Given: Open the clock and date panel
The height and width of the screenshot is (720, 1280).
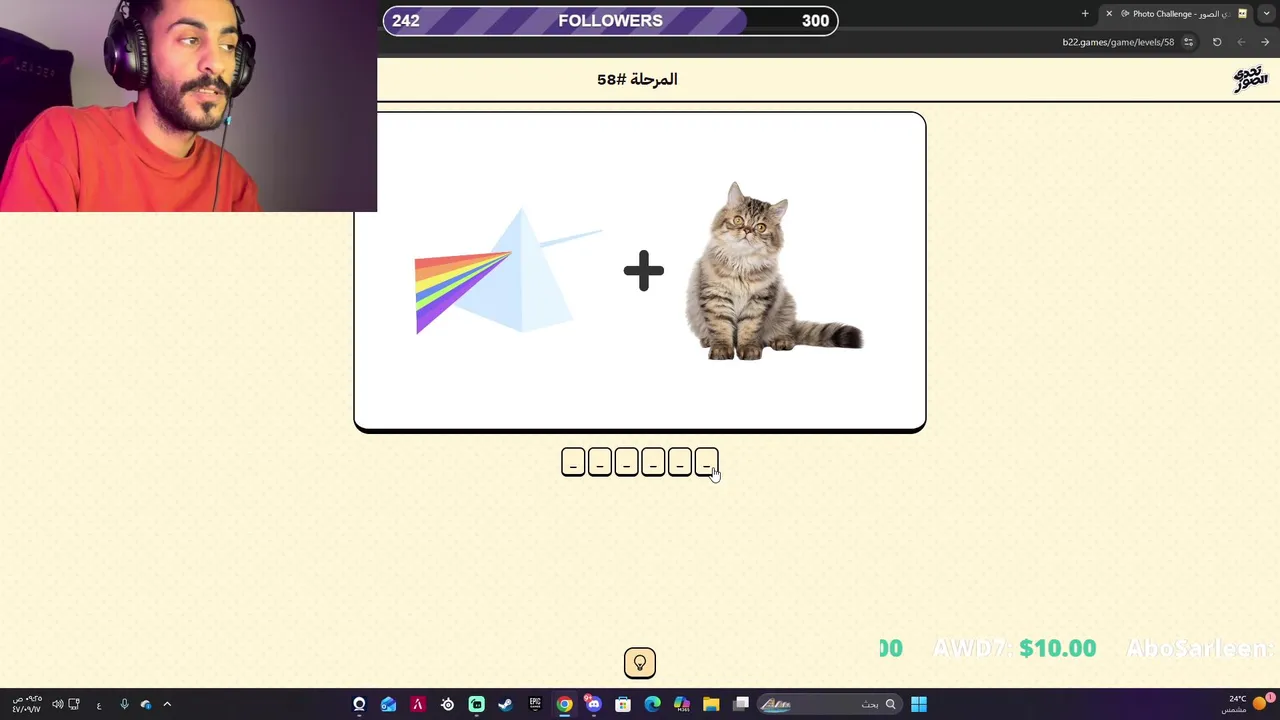Looking at the screenshot, I should click(27, 704).
